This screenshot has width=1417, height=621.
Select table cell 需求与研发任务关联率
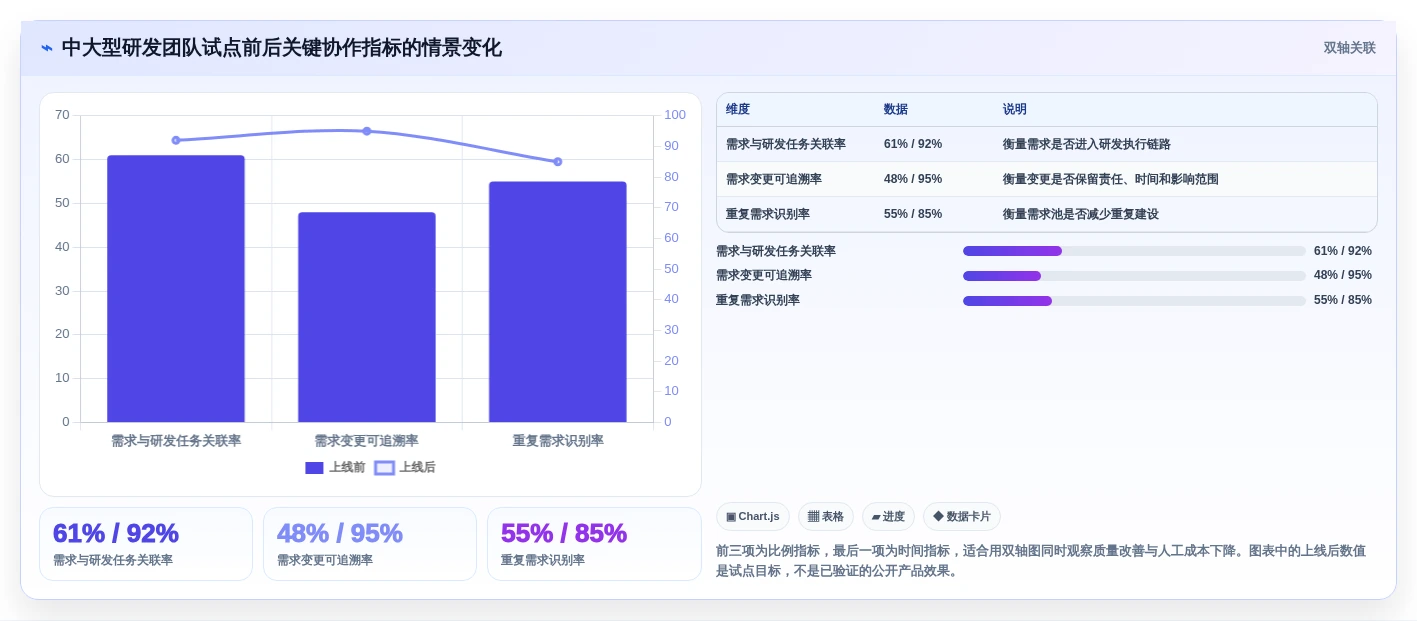point(786,144)
